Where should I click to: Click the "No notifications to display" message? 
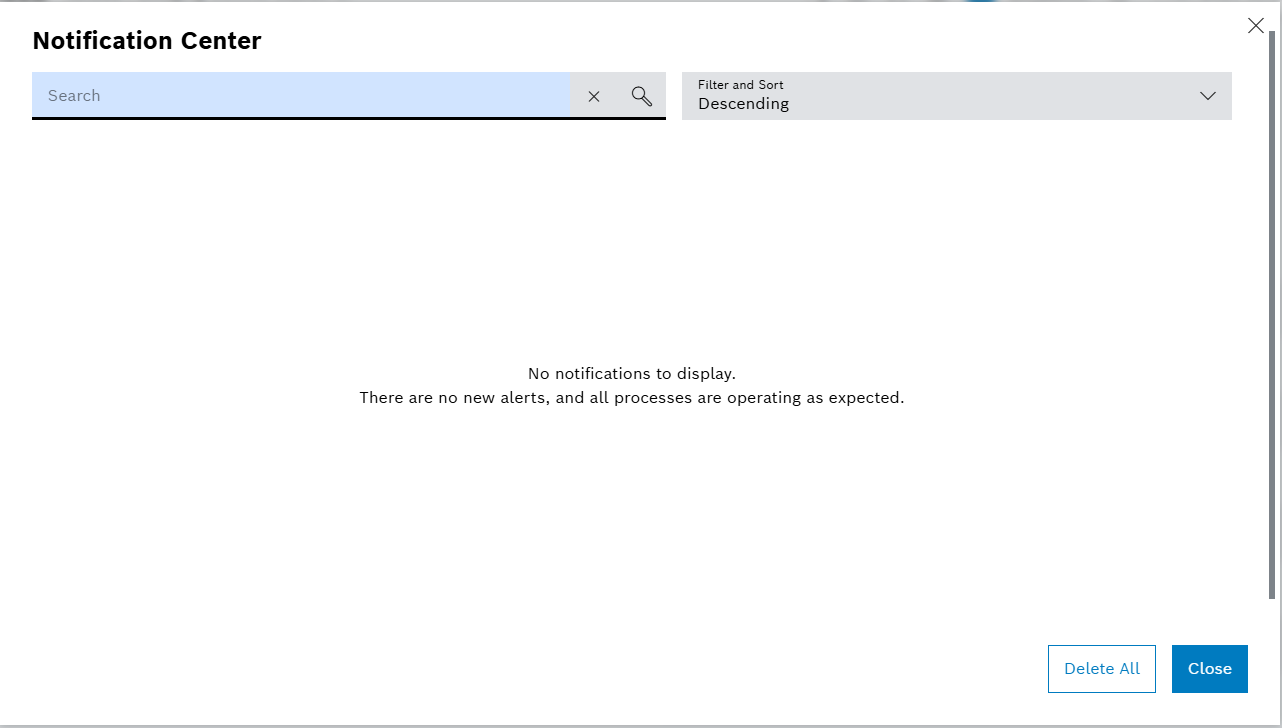tap(631, 374)
